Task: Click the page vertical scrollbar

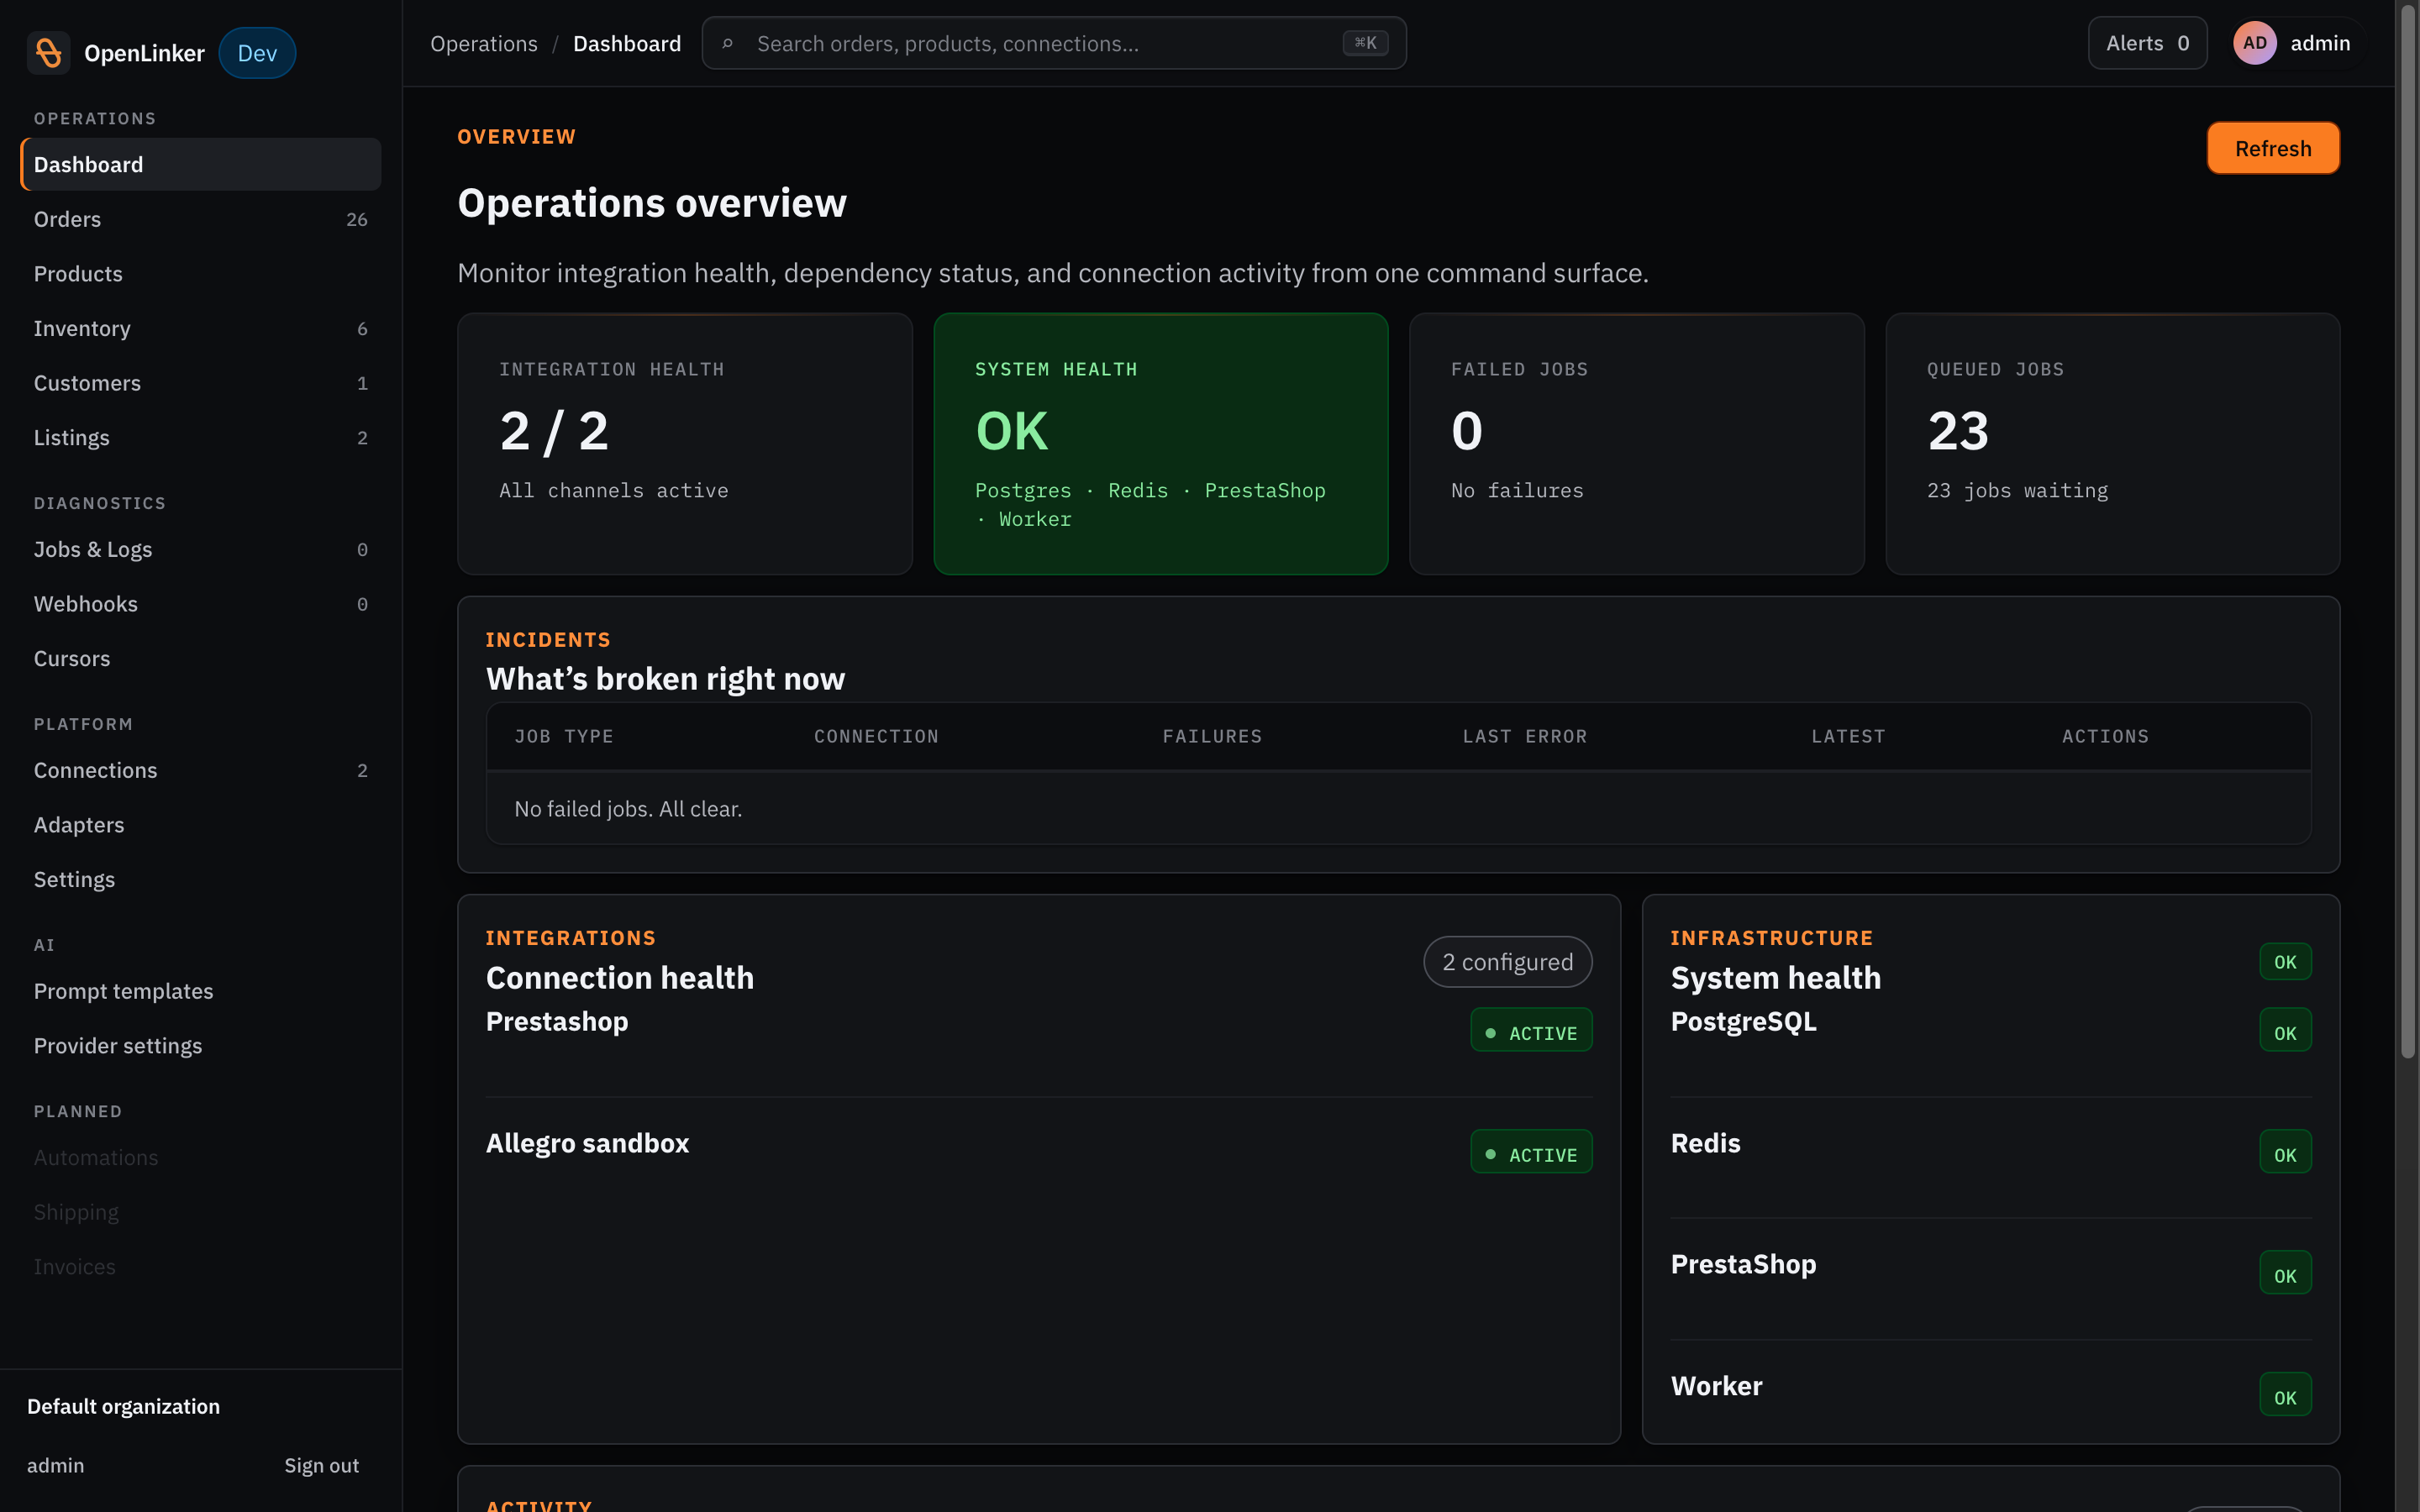Action: [2408, 530]
